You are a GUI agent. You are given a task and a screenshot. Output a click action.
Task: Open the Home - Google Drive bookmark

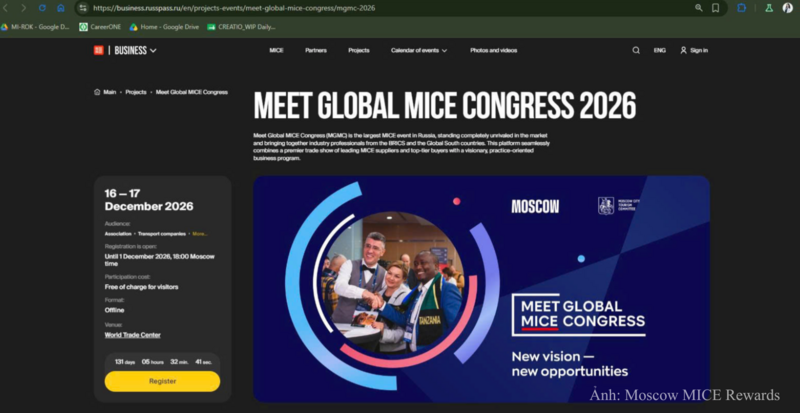click(x=164, y=27)
